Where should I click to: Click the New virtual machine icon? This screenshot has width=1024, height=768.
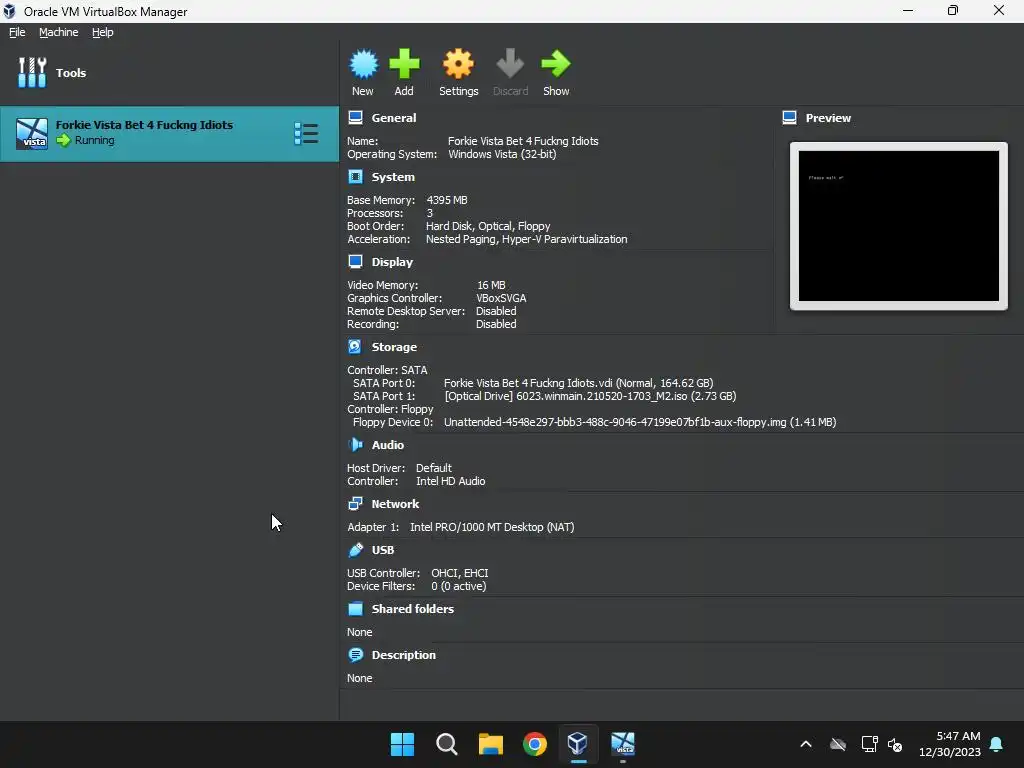(363, 64)
